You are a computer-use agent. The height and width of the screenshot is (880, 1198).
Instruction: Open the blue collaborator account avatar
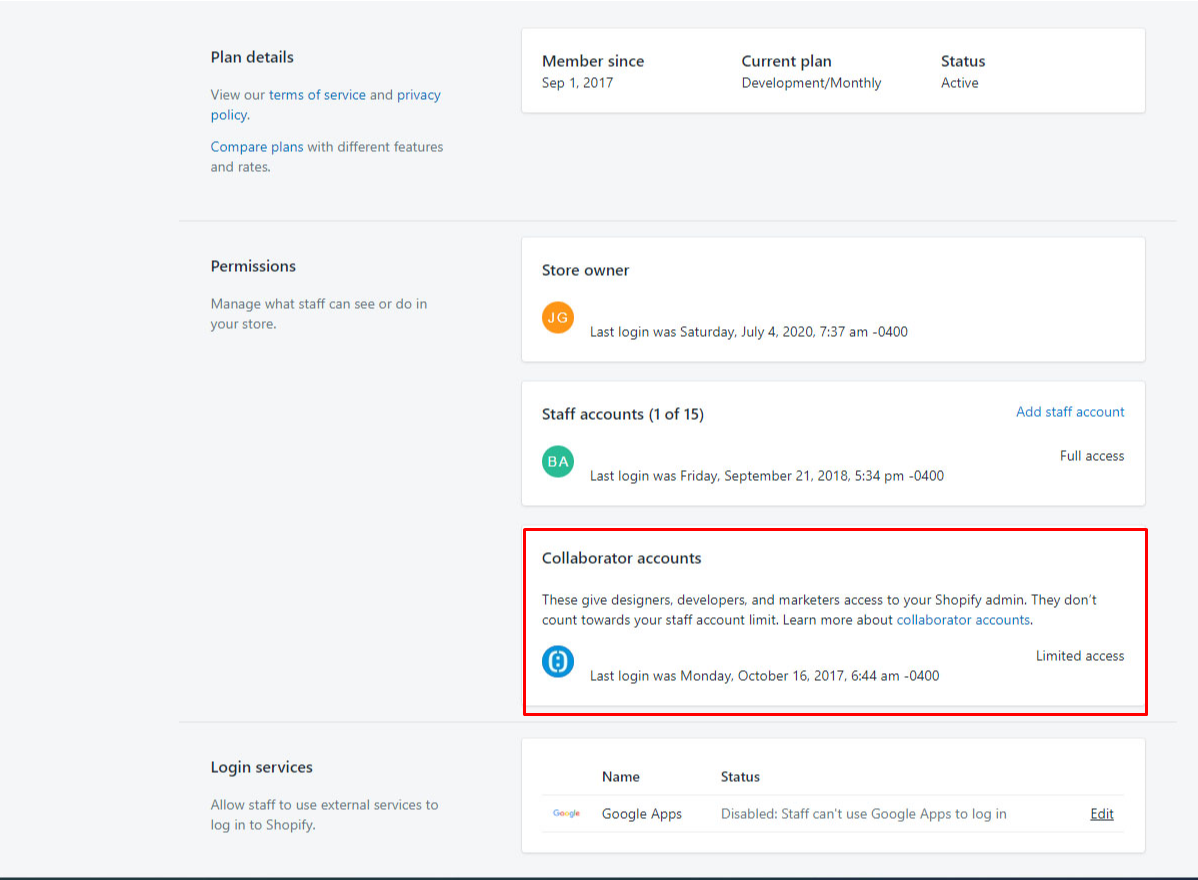tap(558, 662)
